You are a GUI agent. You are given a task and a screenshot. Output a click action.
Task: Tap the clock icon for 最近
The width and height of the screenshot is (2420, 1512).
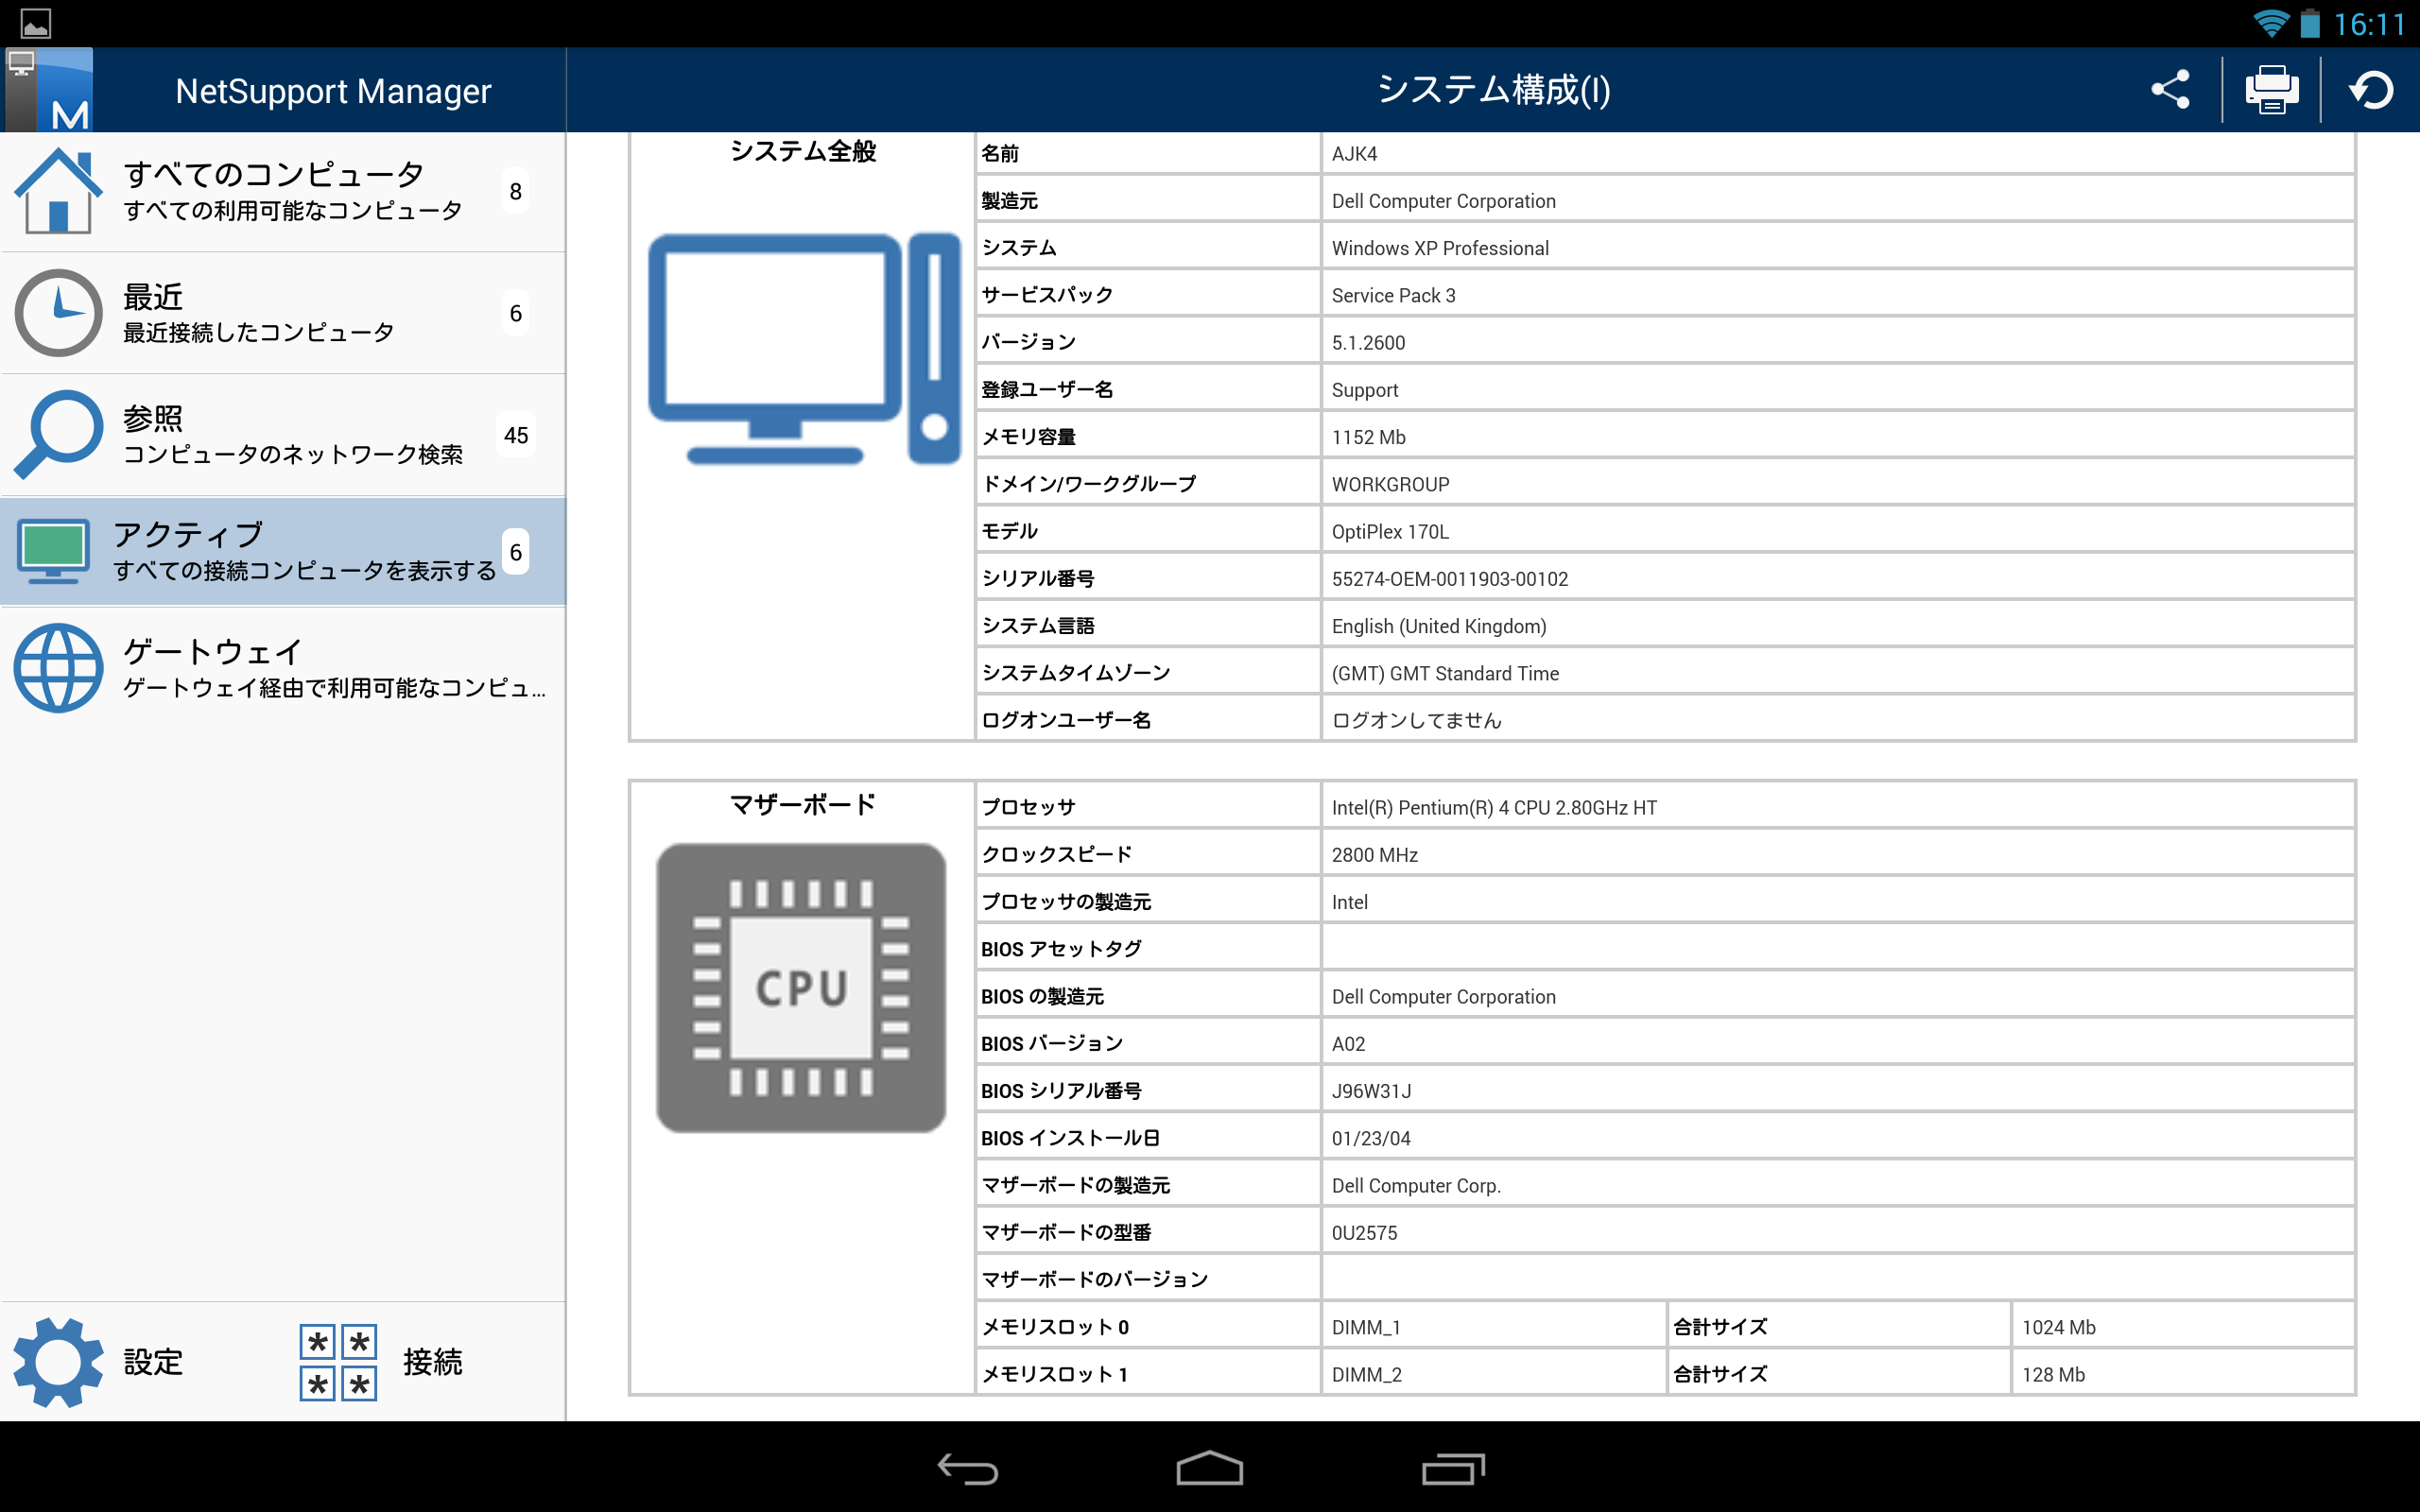(x=58, y=313)
